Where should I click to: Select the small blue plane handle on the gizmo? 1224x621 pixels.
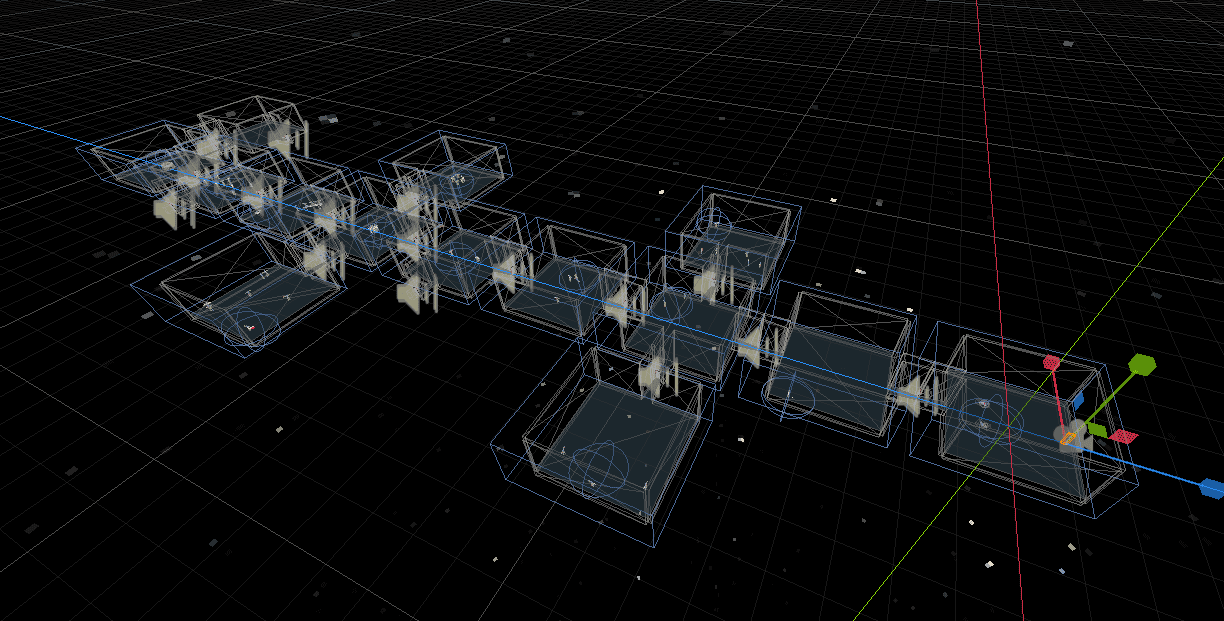tap(1077, 401)
